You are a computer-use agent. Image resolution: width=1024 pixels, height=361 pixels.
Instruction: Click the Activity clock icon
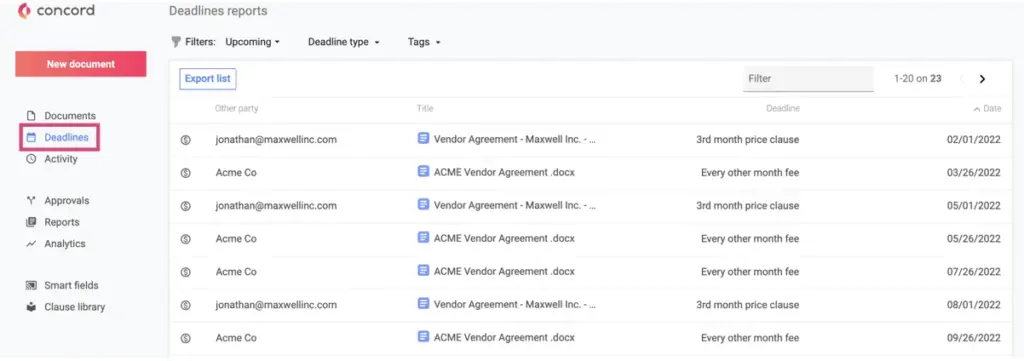(31, 159)
